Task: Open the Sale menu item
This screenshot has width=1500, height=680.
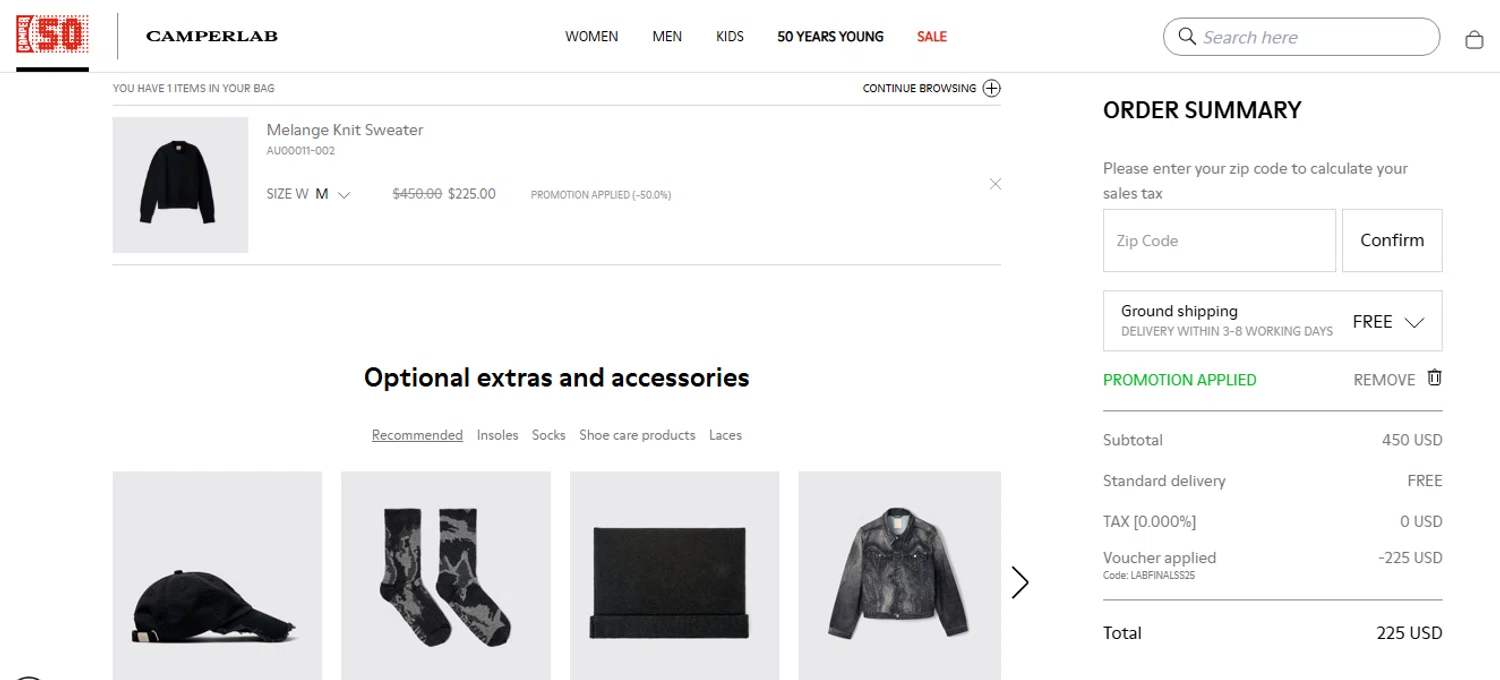Action: pos(932,37)
